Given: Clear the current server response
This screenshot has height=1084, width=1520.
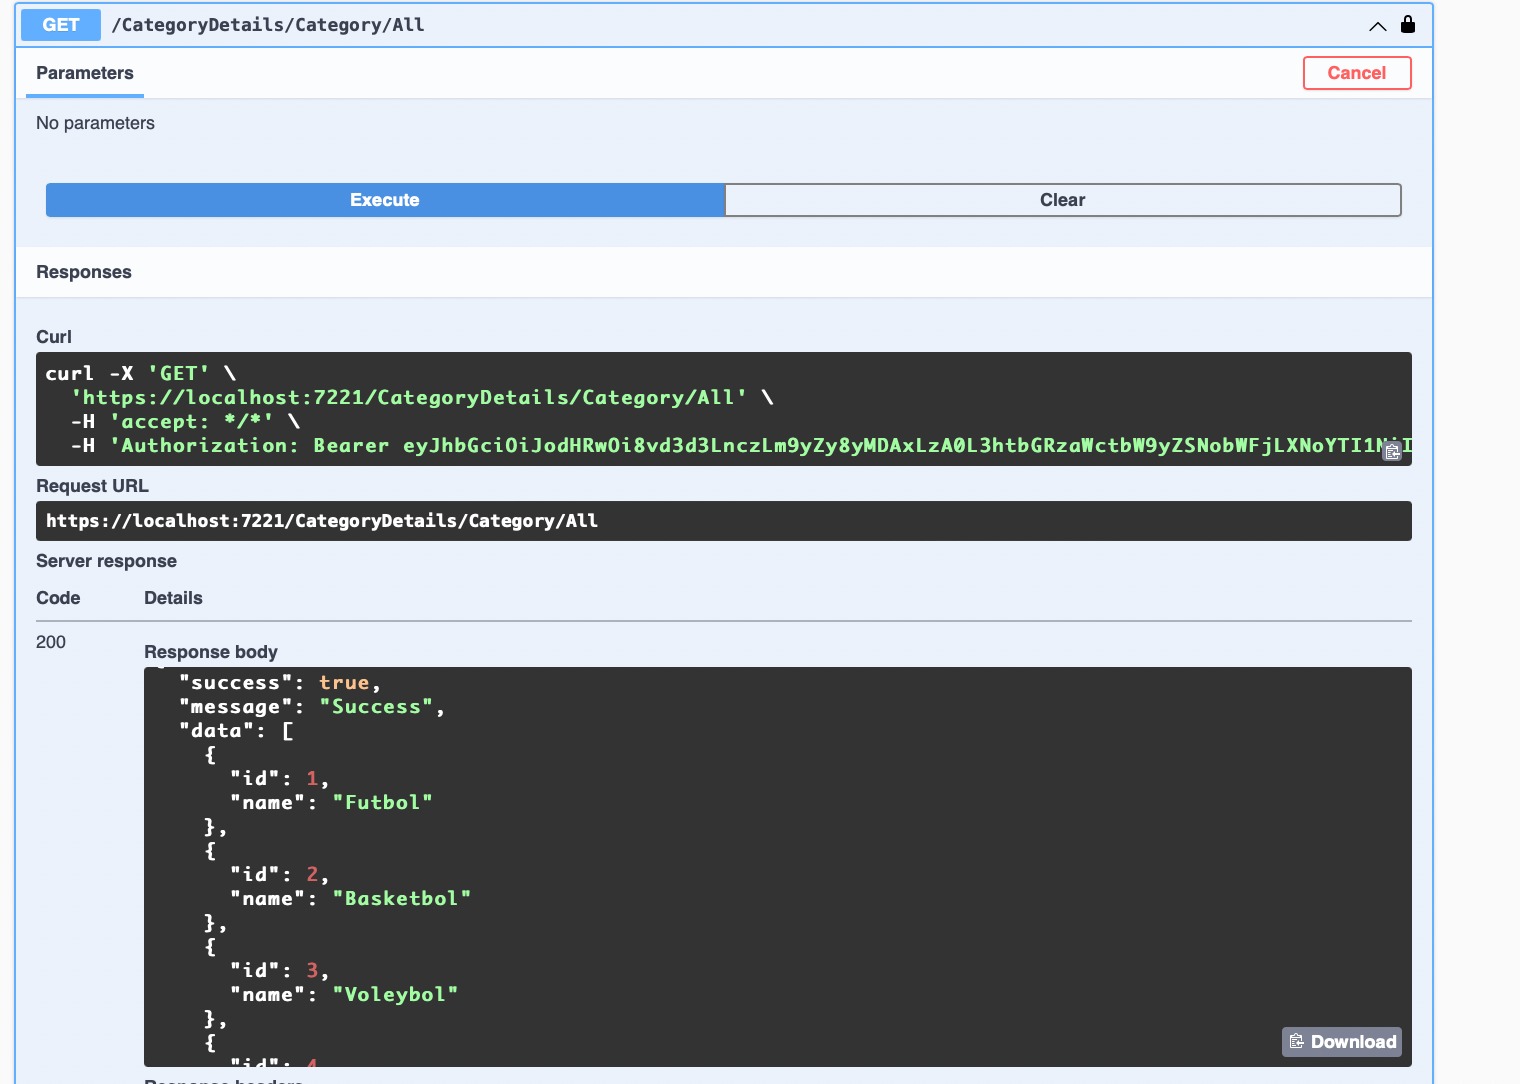Looking at the screenshot, I should tap(1062, 200).
